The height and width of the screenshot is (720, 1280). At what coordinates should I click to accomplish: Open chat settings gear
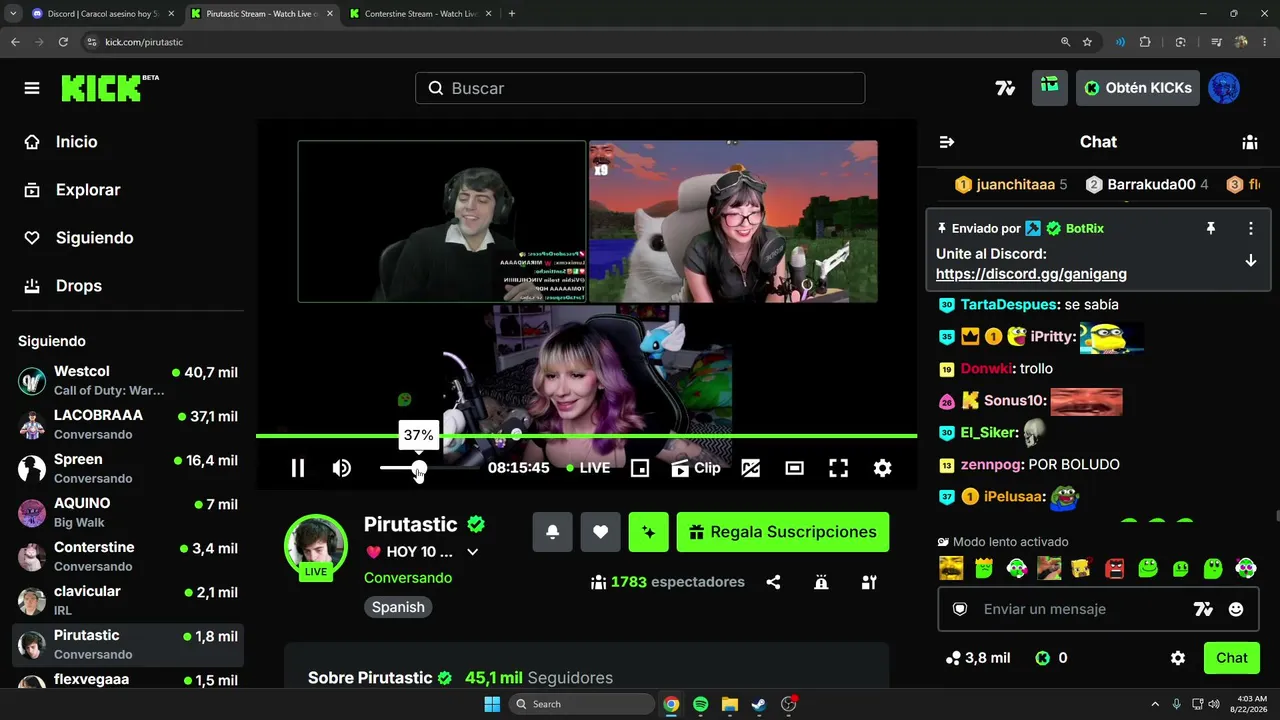pos(1178,658)
